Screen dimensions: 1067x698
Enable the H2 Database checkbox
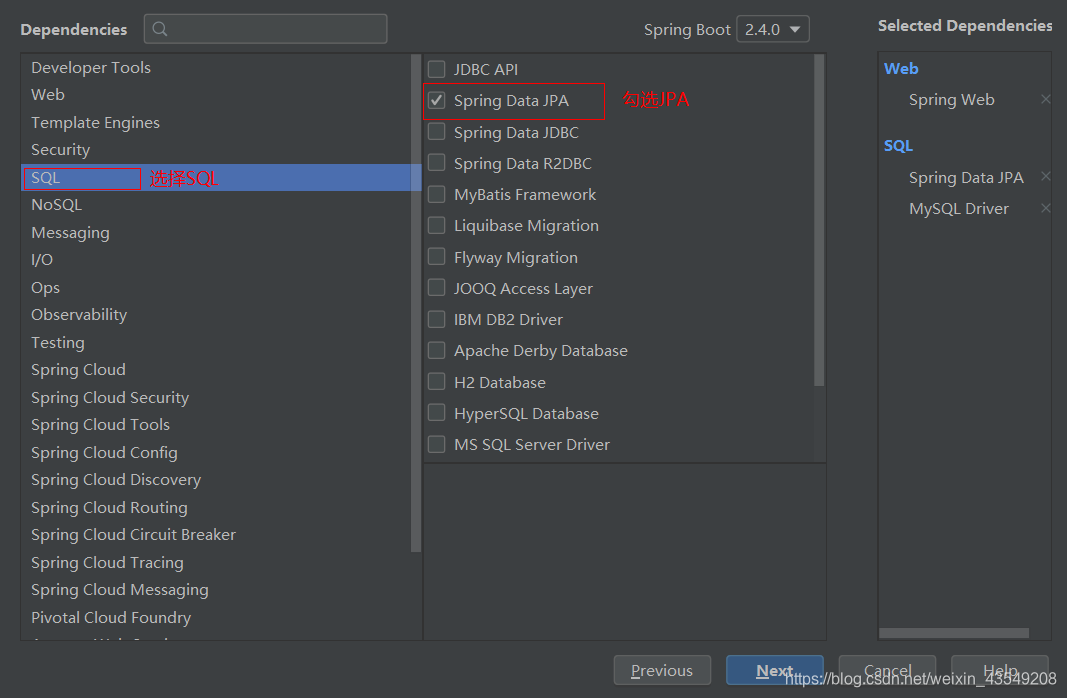click(x=436, y=382)
